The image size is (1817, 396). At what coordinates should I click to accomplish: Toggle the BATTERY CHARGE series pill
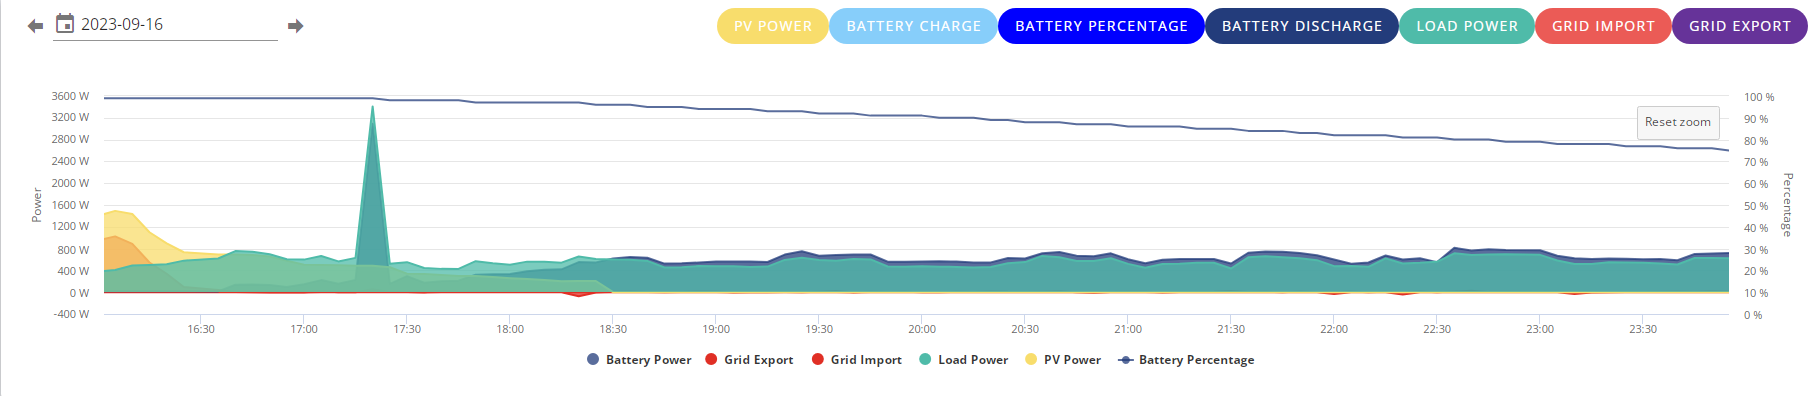click(x=913, y=26)
